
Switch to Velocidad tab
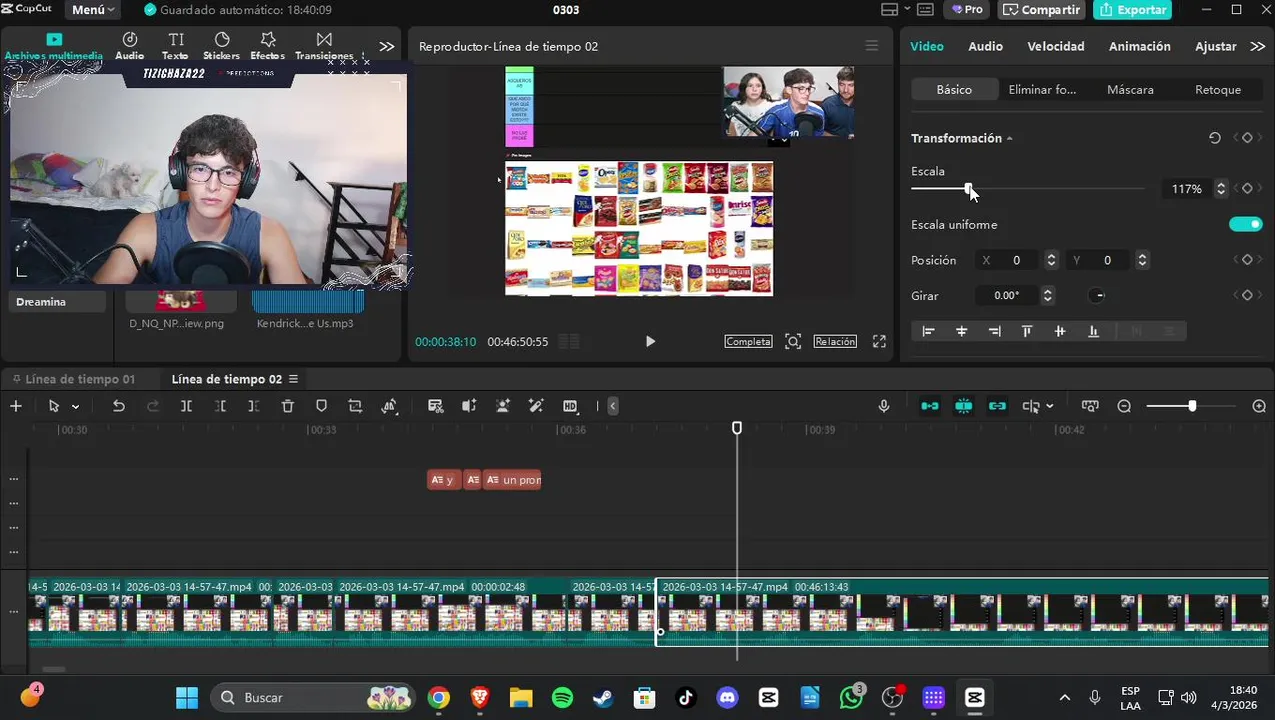(x=1056, y=46)
